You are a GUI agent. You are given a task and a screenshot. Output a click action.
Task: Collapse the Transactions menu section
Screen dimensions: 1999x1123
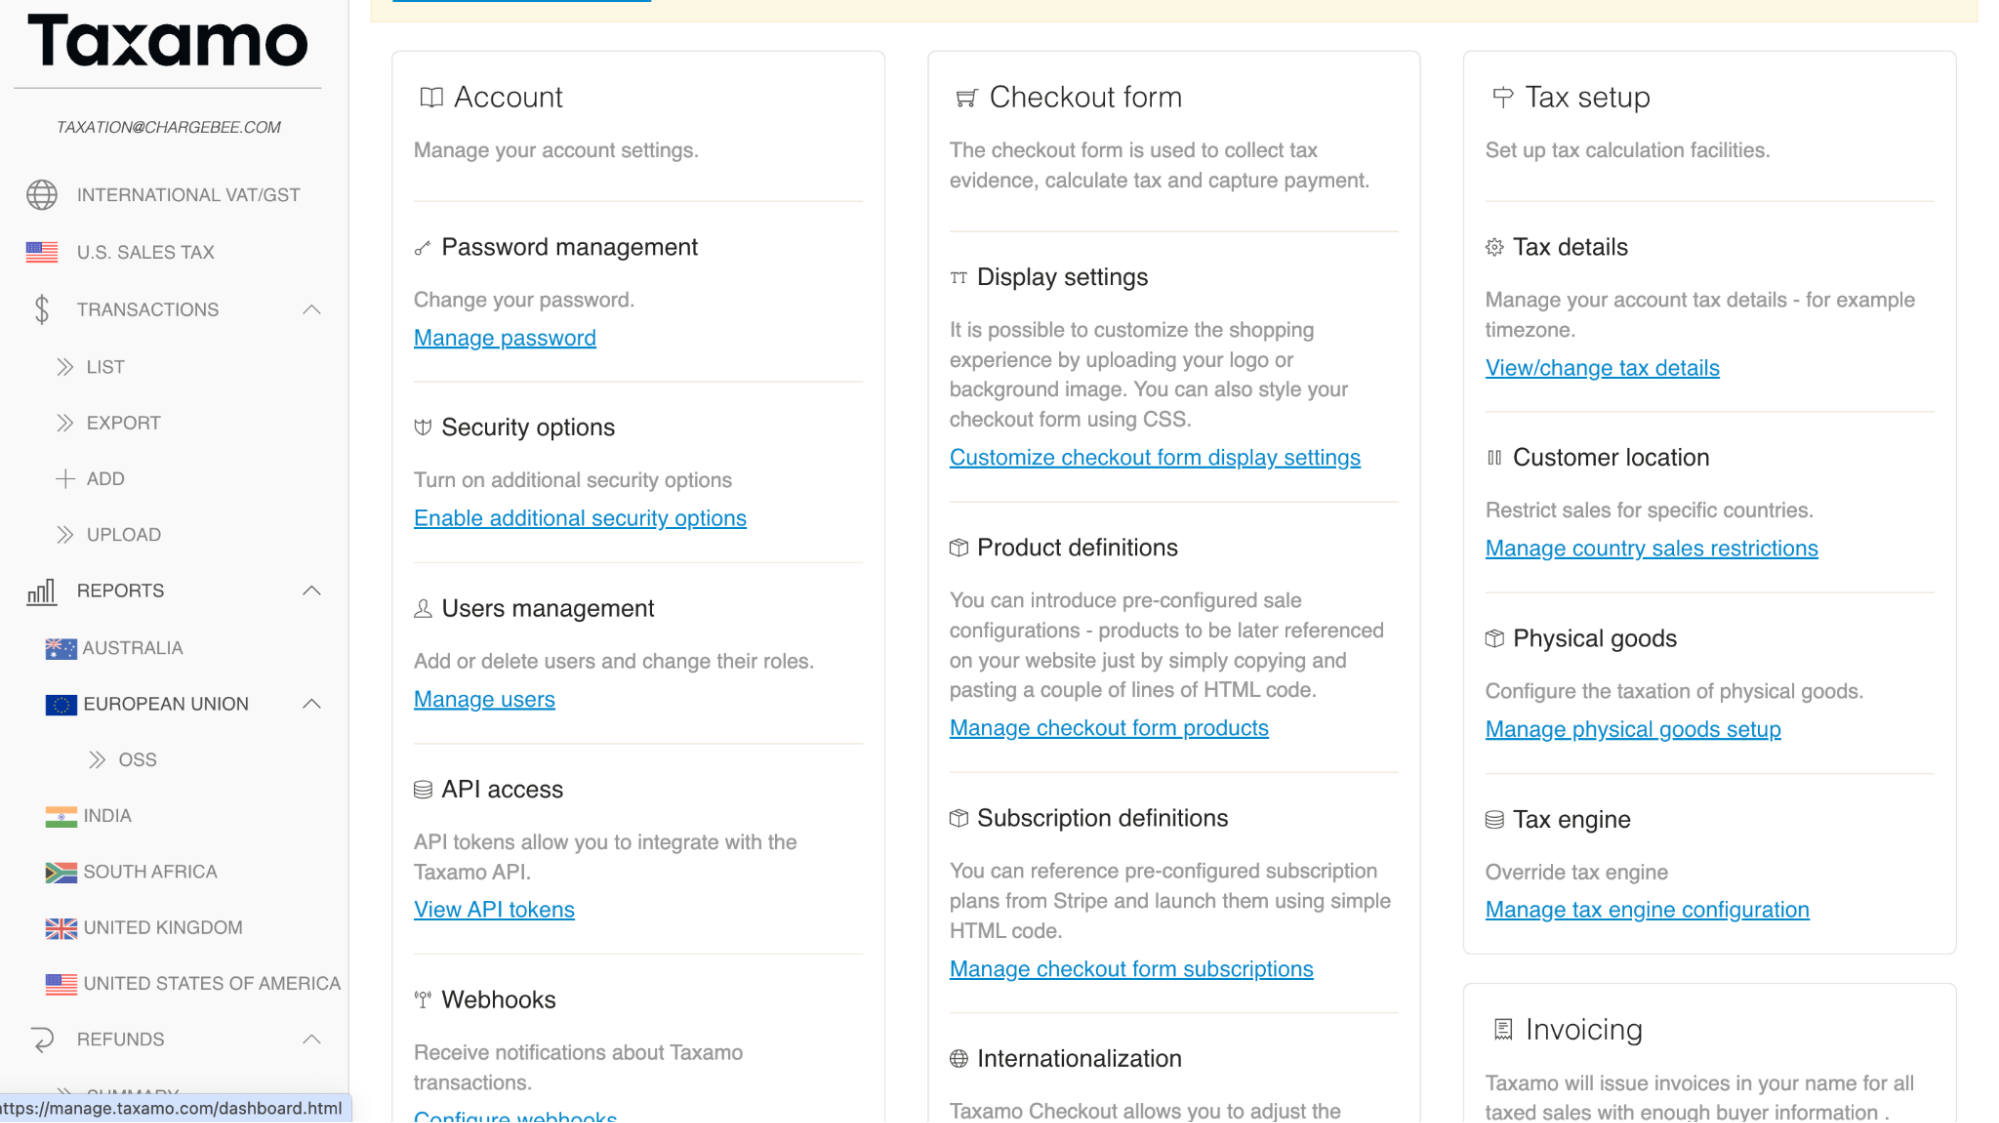312,310
